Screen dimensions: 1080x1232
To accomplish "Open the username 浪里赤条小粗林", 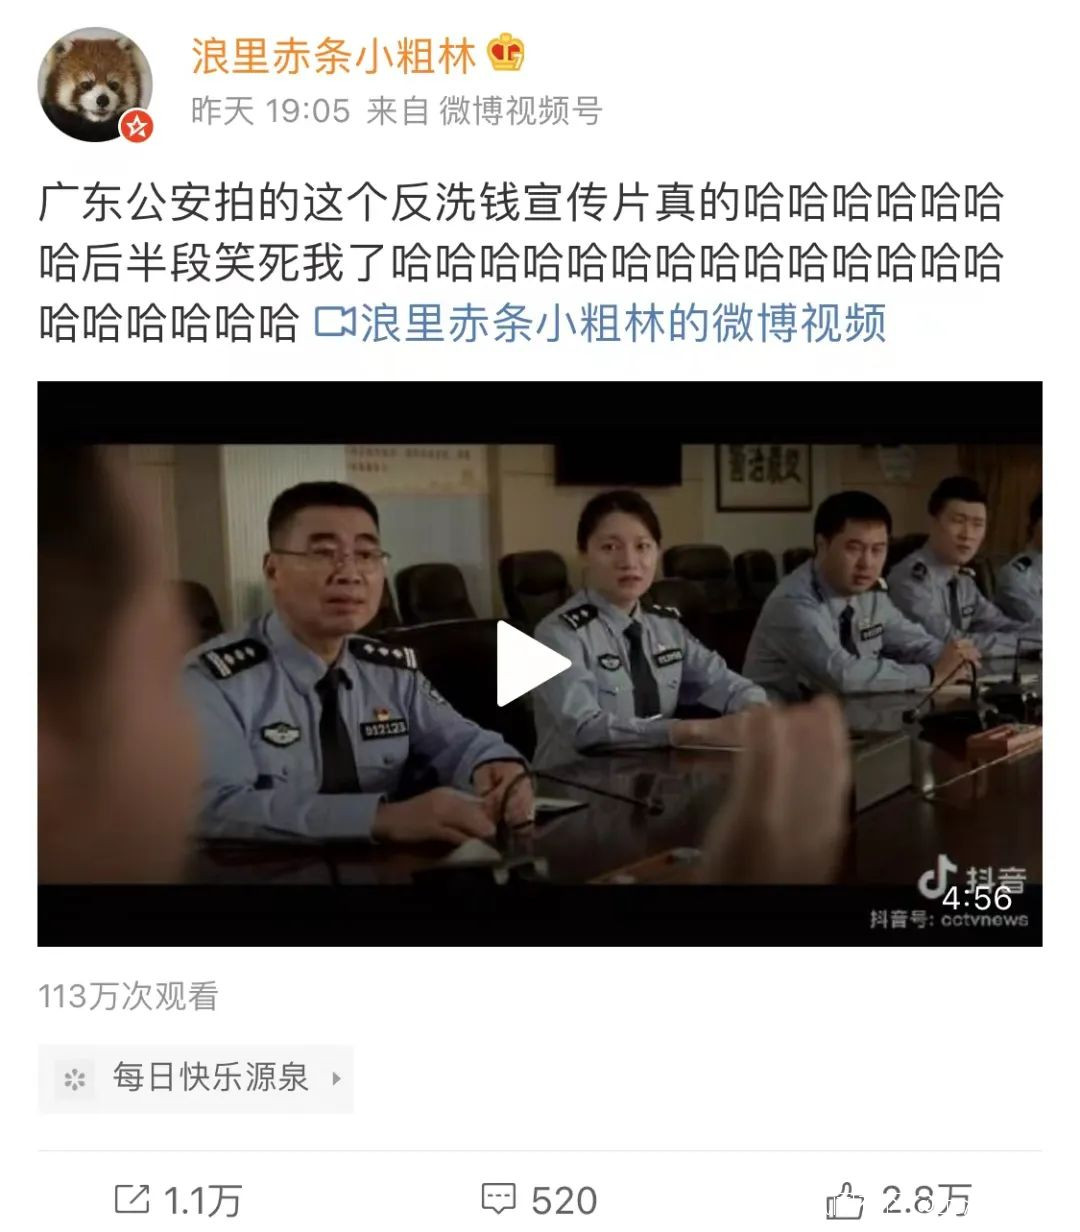I will 334,55.
